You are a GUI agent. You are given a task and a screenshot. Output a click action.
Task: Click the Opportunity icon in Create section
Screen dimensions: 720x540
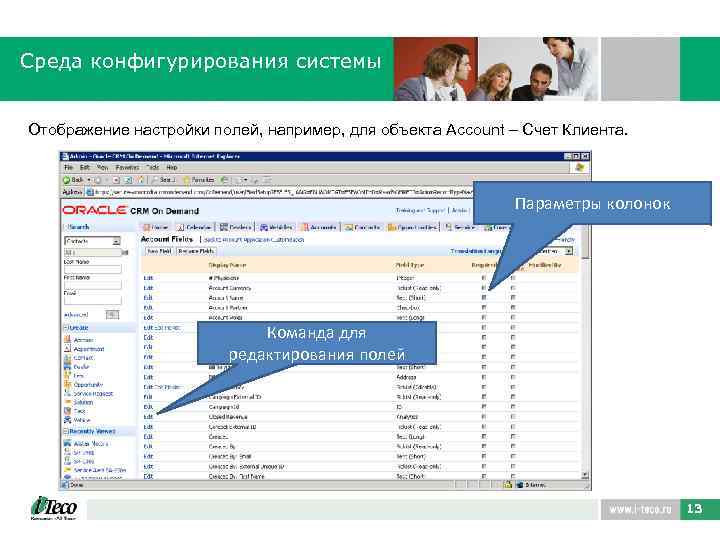pos(68,384)
